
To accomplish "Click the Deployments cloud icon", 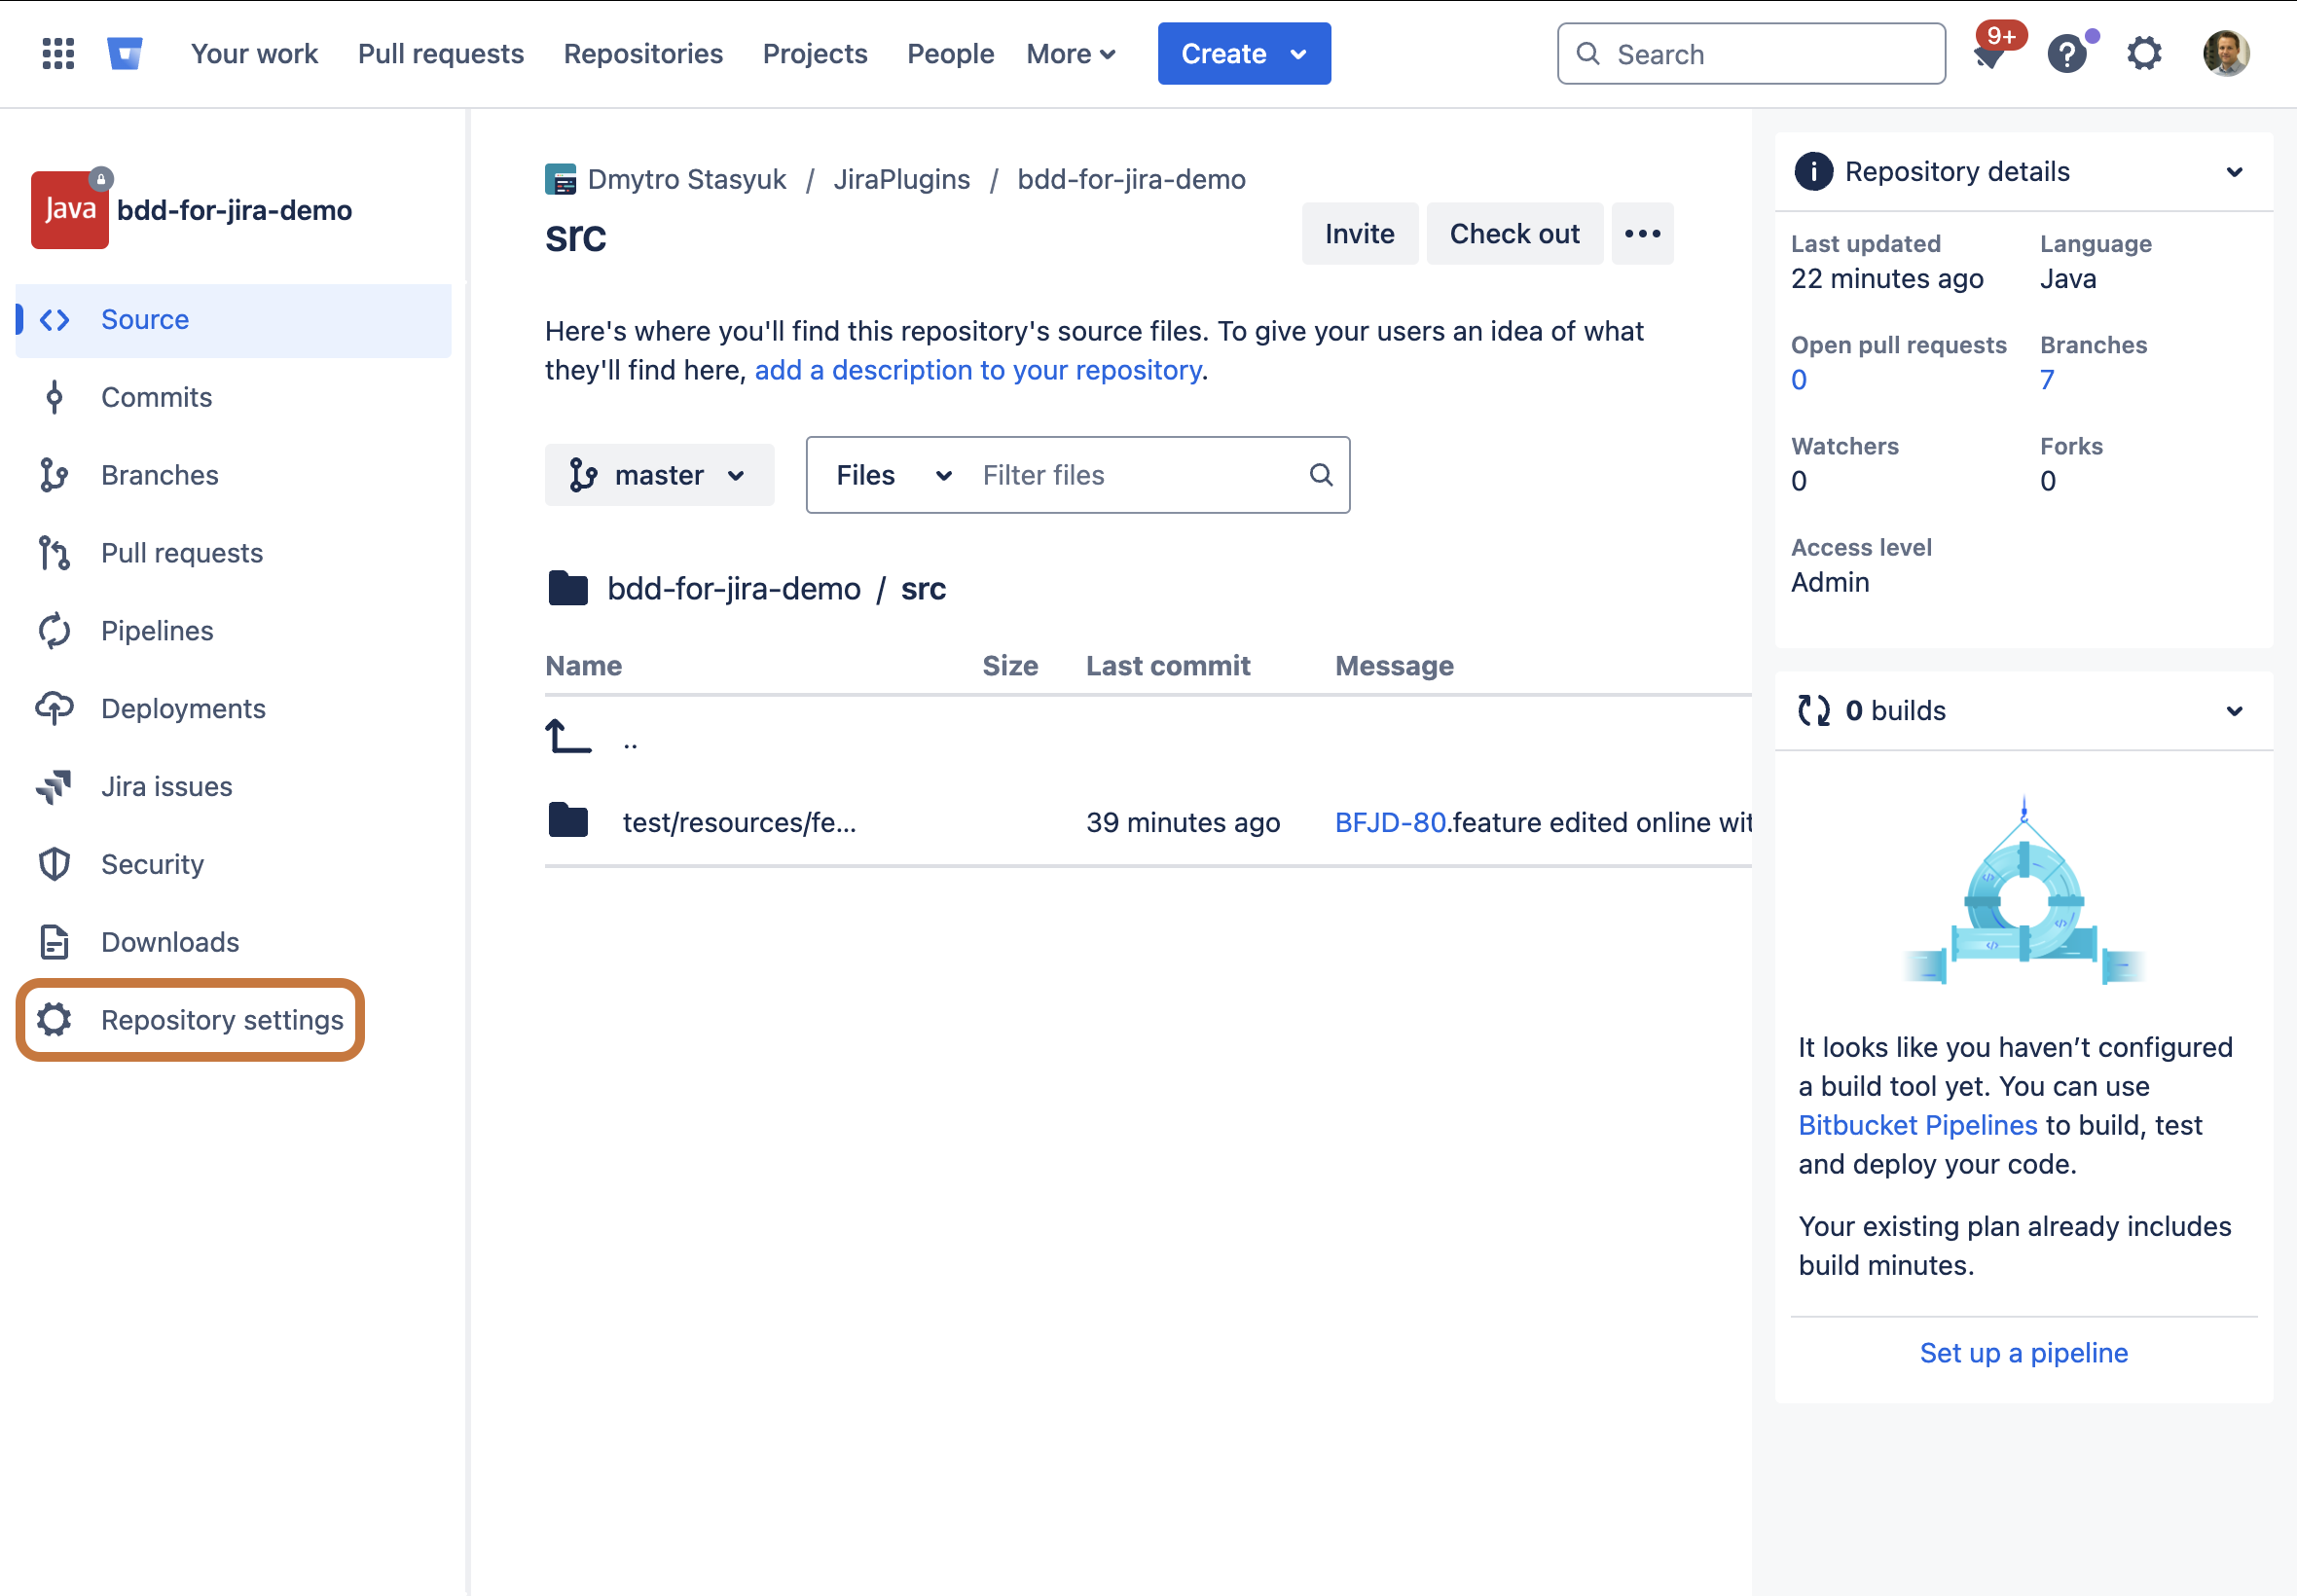I will pos(55,708).
